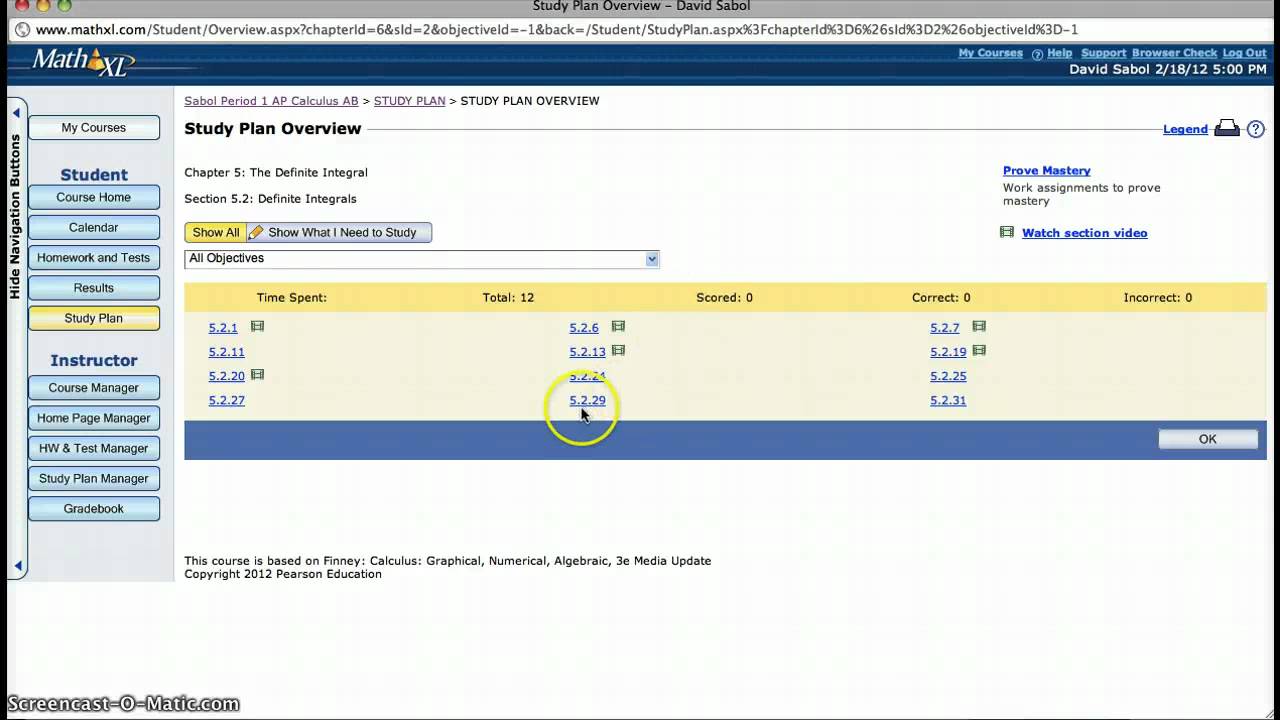Click video icon beside exercise 5.2.6
The height and width of the screenshot is (720, 1280).
618,327
